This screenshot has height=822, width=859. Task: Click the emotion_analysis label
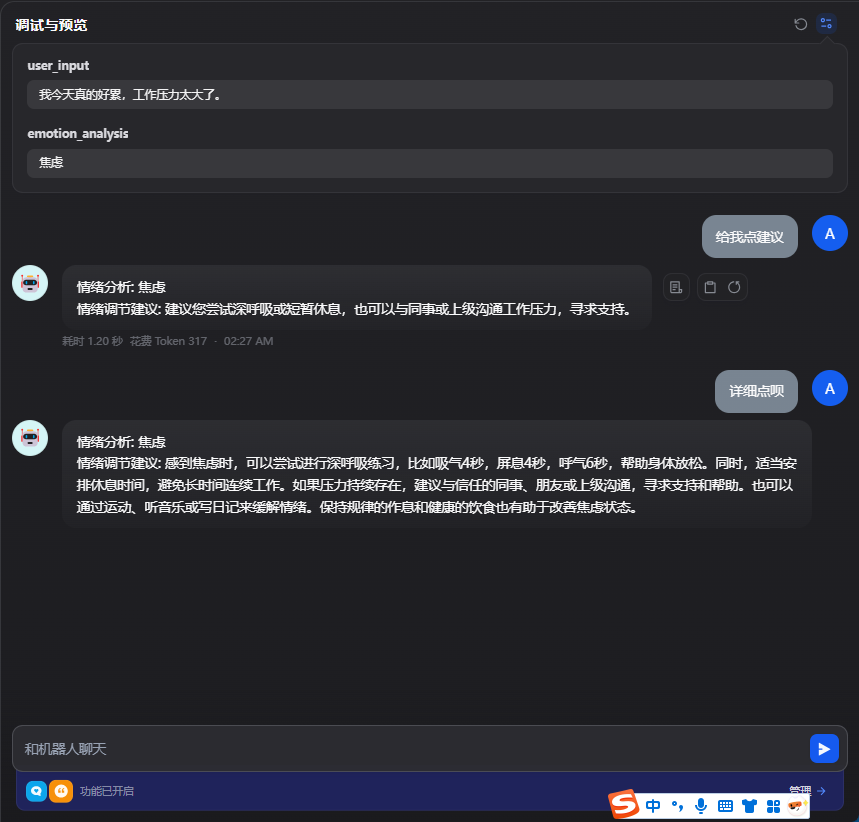coord(78,134)
